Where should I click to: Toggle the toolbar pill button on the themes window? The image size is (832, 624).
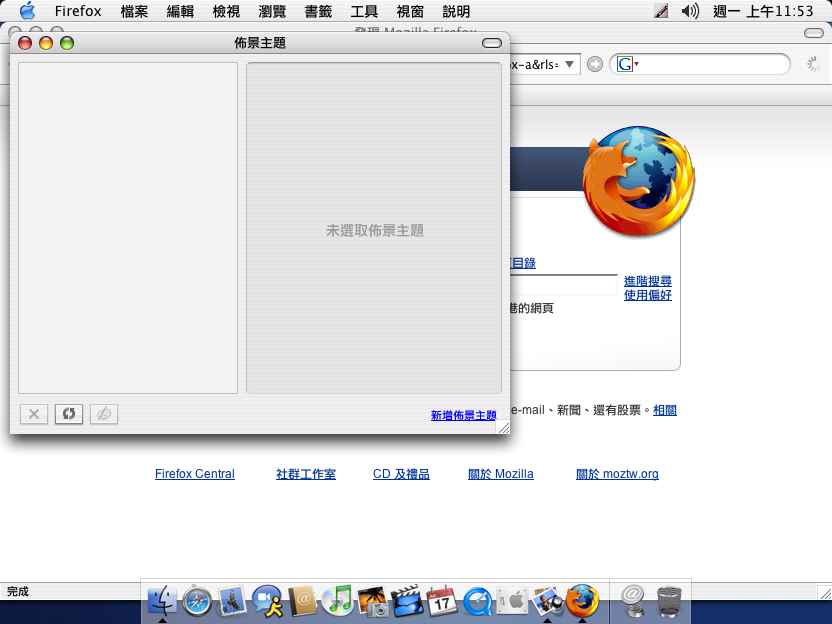pos(492,43)
